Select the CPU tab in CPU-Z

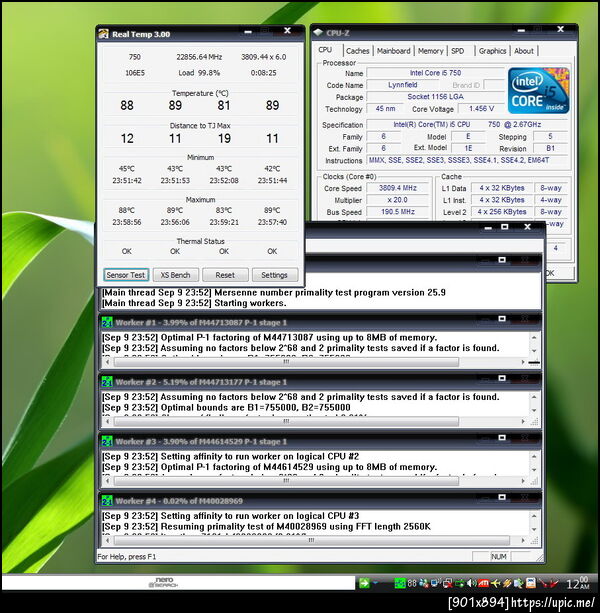325,50
